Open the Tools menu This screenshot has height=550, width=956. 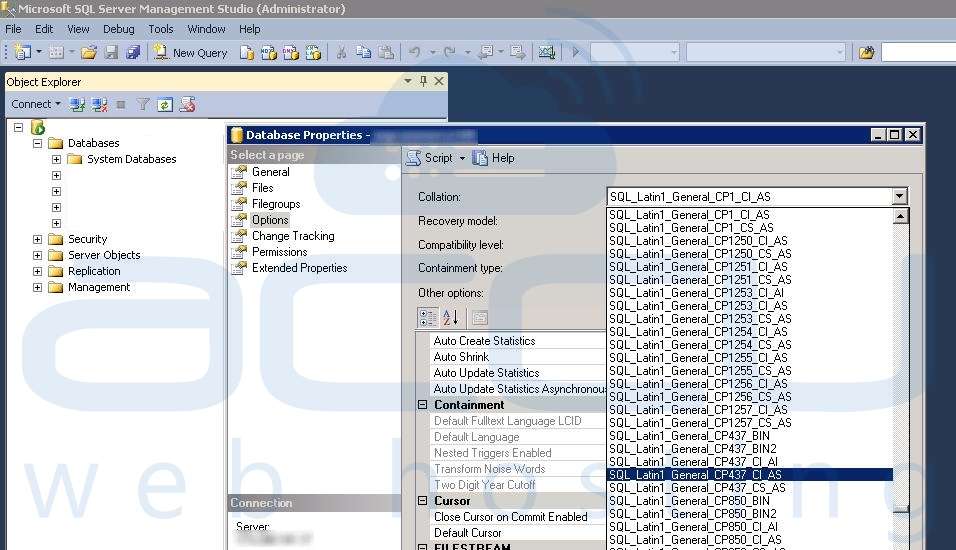pyautogui.click(x=161, y=29)
